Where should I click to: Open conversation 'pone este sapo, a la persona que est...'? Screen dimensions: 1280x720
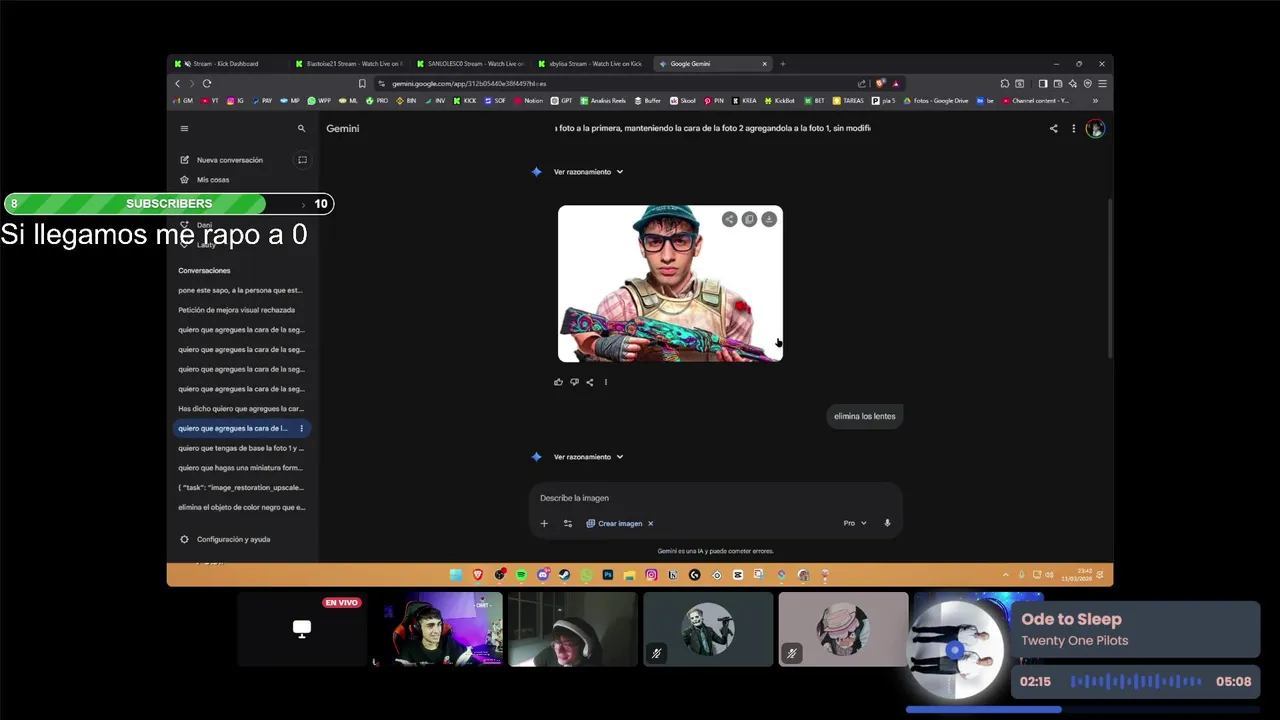pos(240,290)
